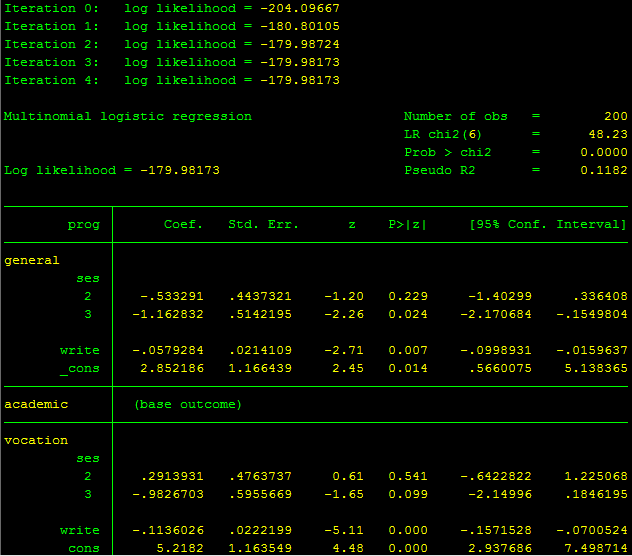Viewport: 632px width, 556px height.
Task: Click the 'LR chi2(6)' label
Action: pos(443,134)
